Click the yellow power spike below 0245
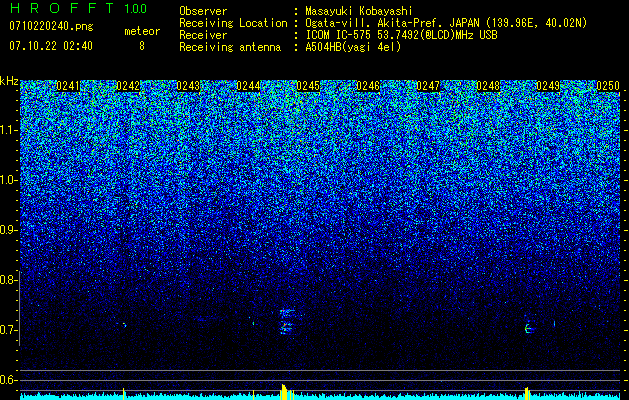Image resolution: width=629 pixels, height=400 pixels. click(286, 392)
